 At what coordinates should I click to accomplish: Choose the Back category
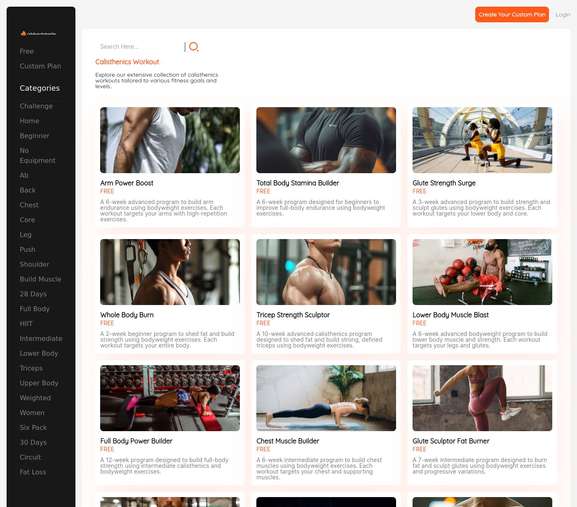tap(28, 190)
